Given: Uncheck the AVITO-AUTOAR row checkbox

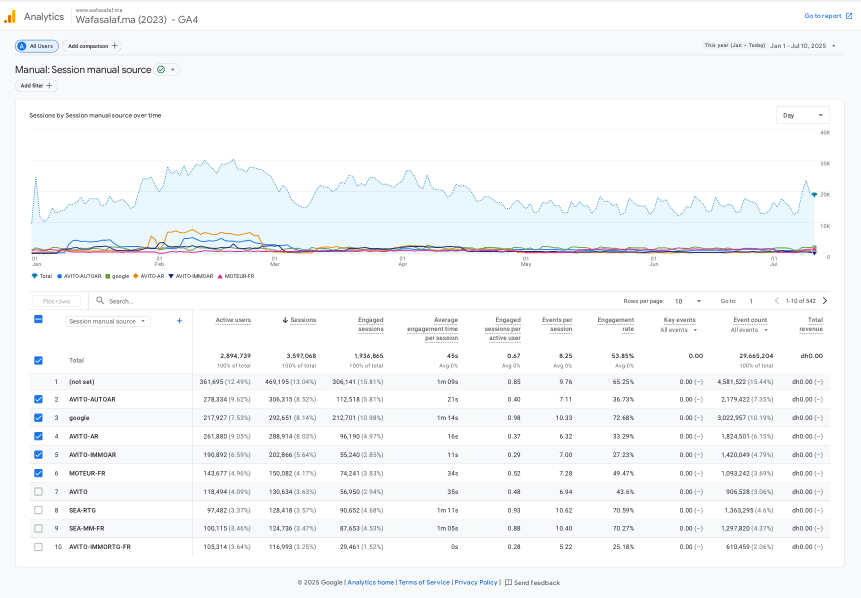Looking at the screenshot, I should (x=38, y=399).
